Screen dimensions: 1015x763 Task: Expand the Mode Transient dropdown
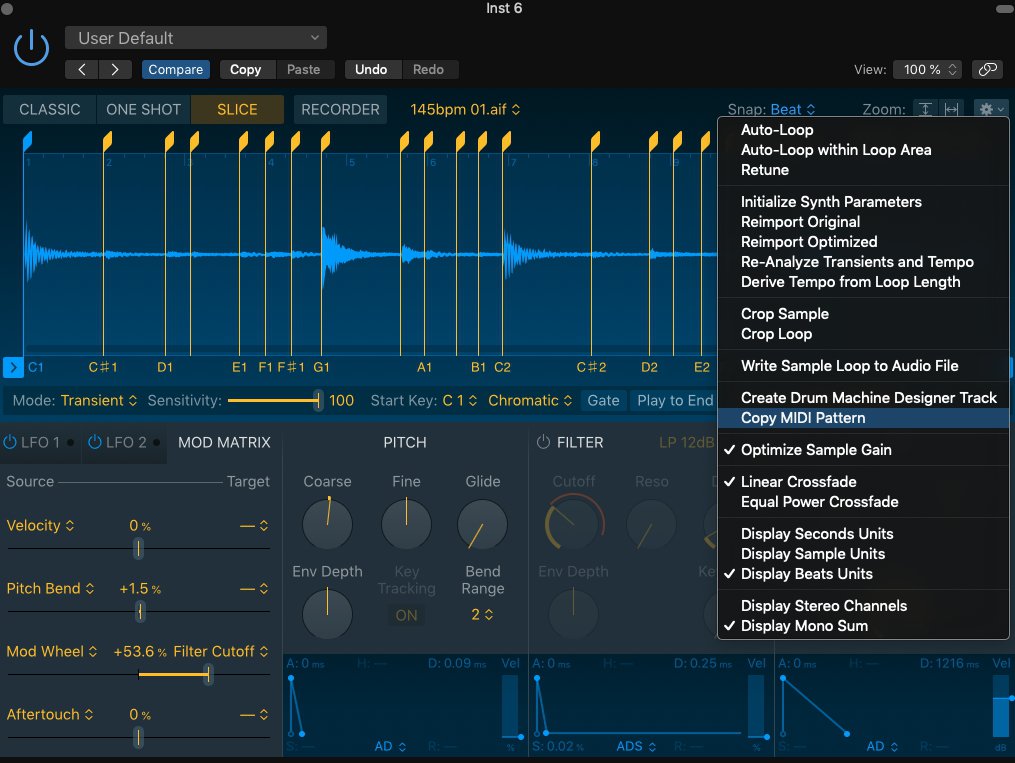coord(99,400)
